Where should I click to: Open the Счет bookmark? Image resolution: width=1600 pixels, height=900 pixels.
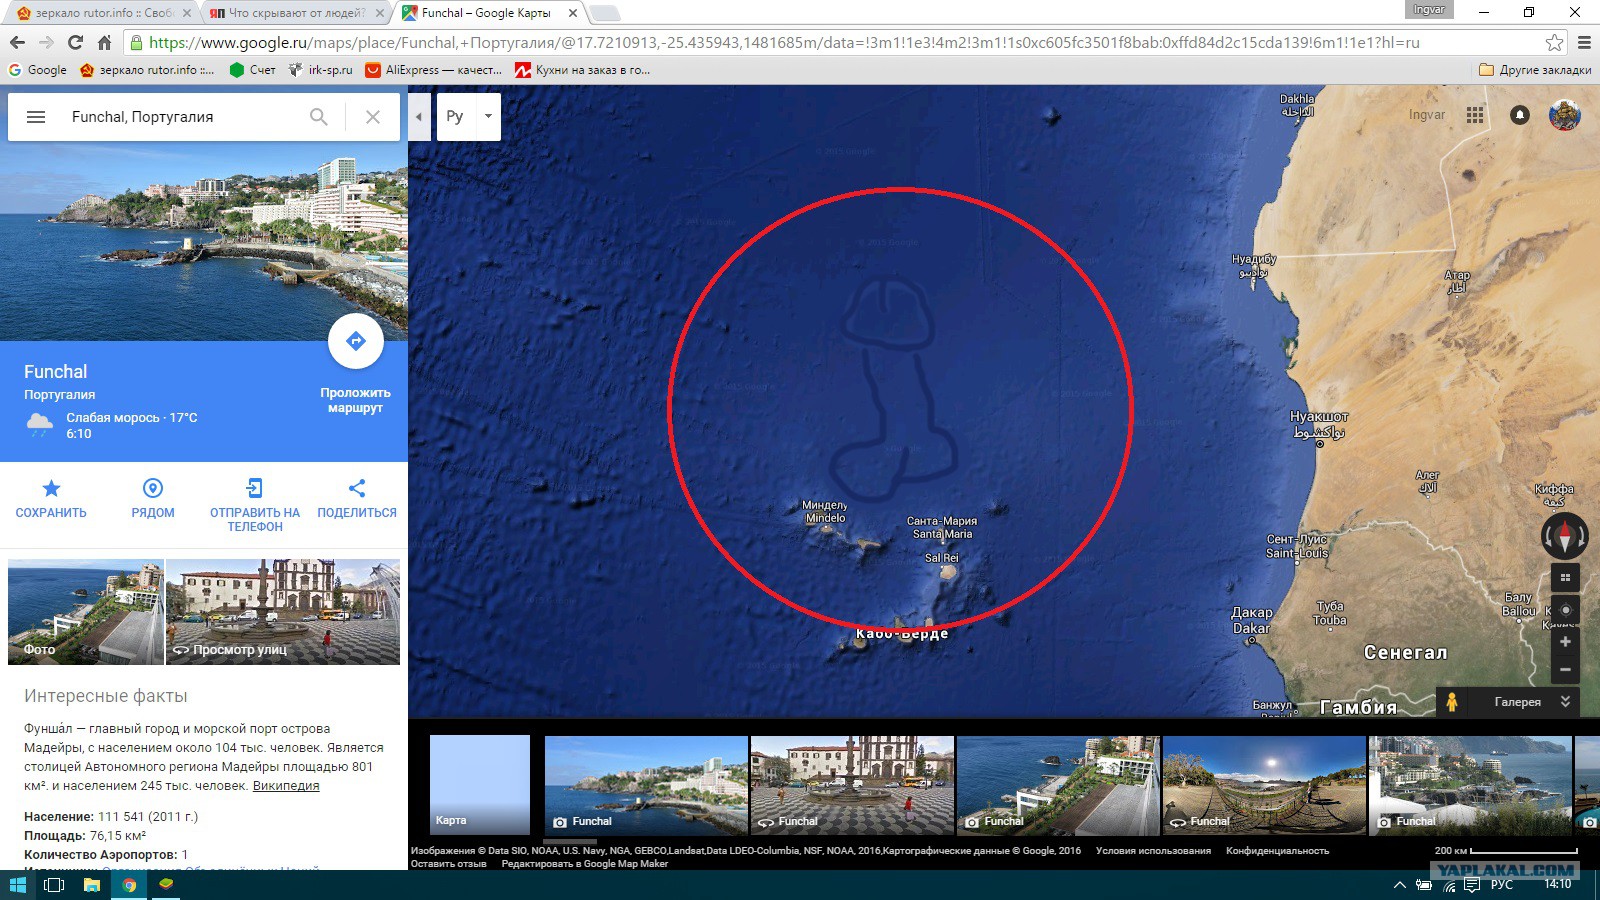click(253, 70)
